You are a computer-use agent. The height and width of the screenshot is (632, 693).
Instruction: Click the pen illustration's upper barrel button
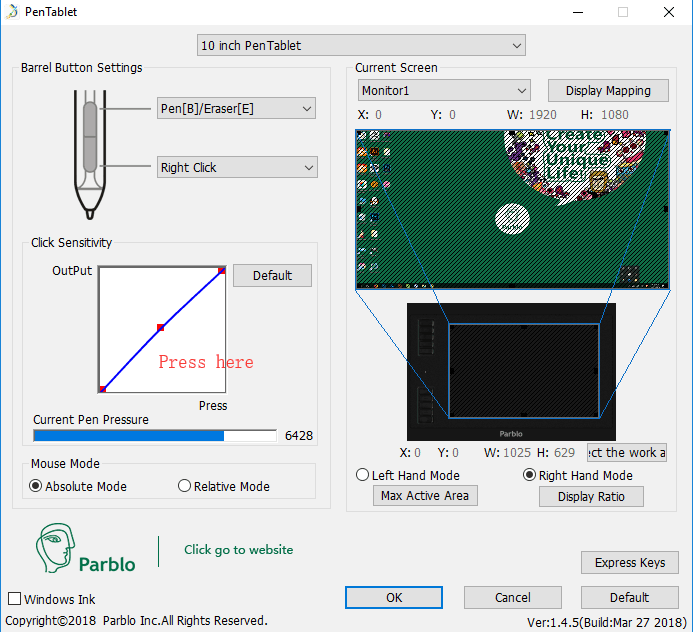90,119
